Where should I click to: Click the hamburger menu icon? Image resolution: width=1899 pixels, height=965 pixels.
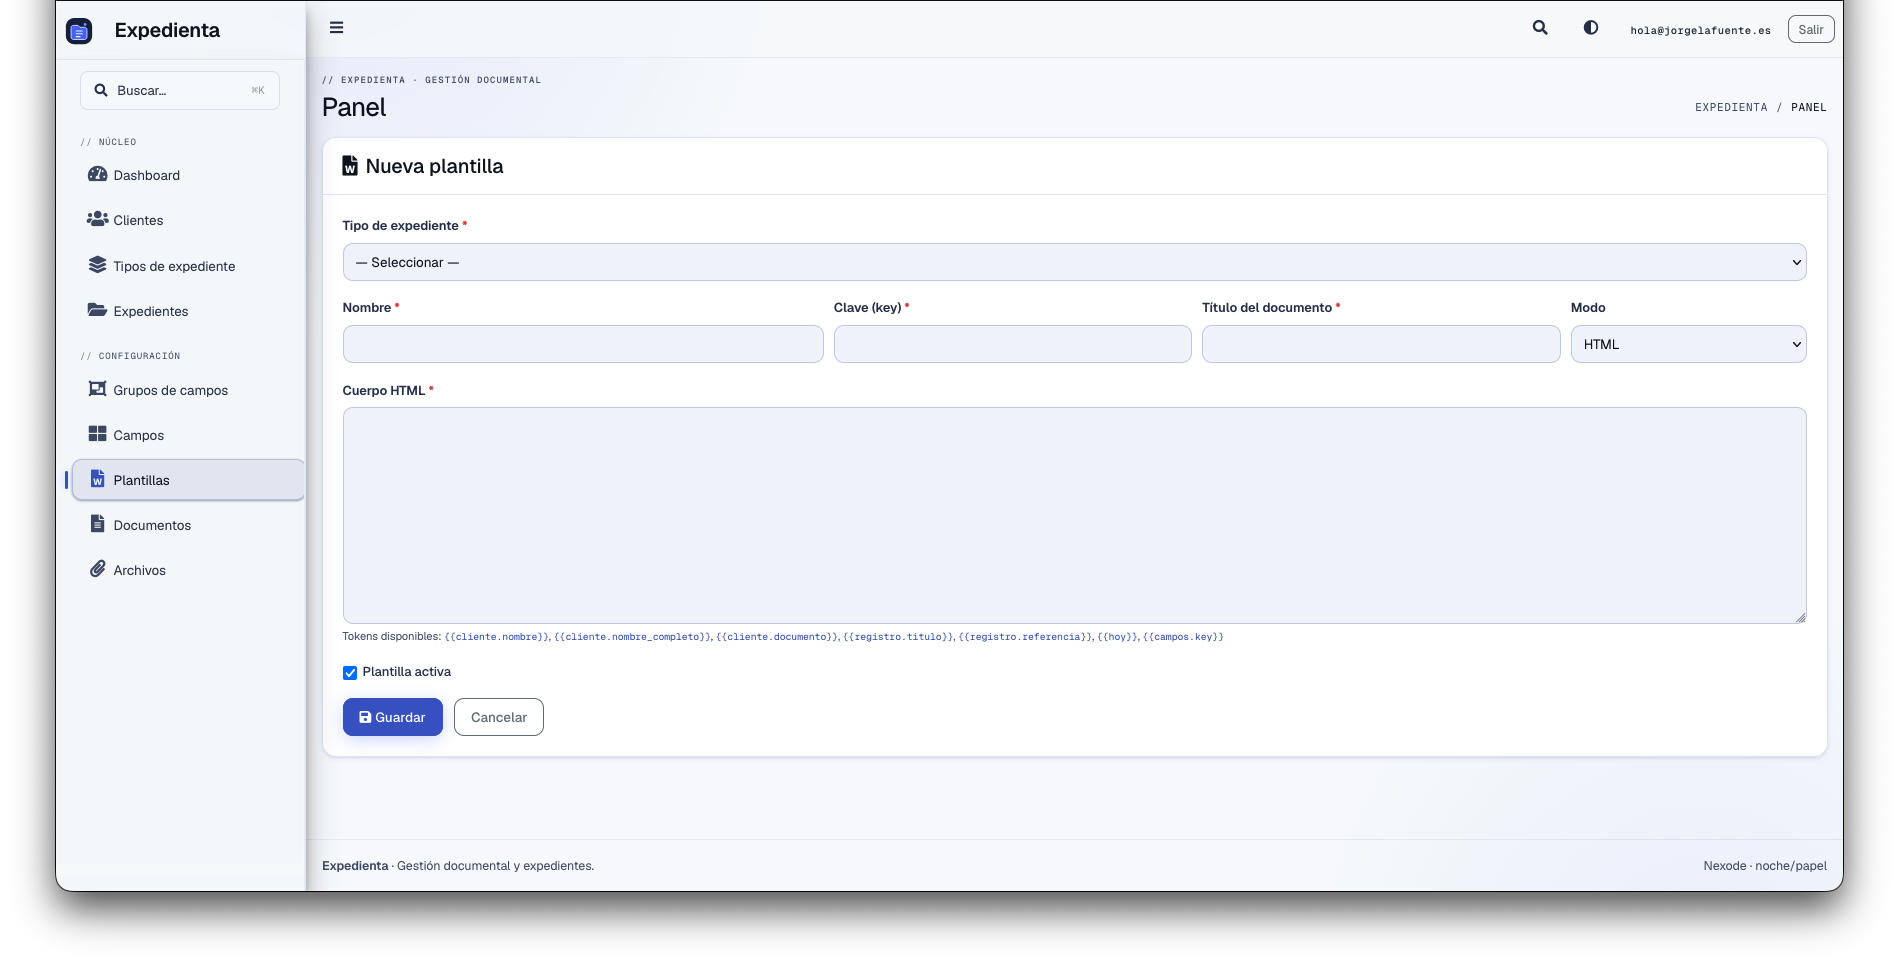(336, 28)
